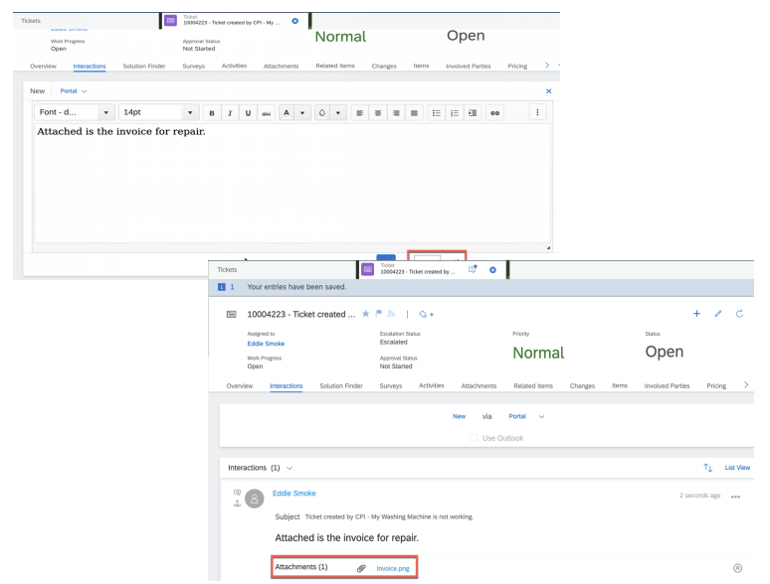770x584 pixels.
Task: Click the ticket list icon beside ticket title
Action: click(231, 314)
